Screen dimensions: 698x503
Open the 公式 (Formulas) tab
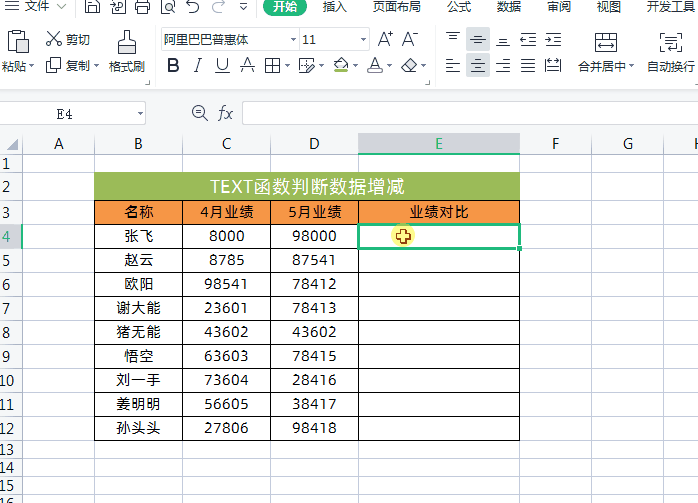(459, 7)
